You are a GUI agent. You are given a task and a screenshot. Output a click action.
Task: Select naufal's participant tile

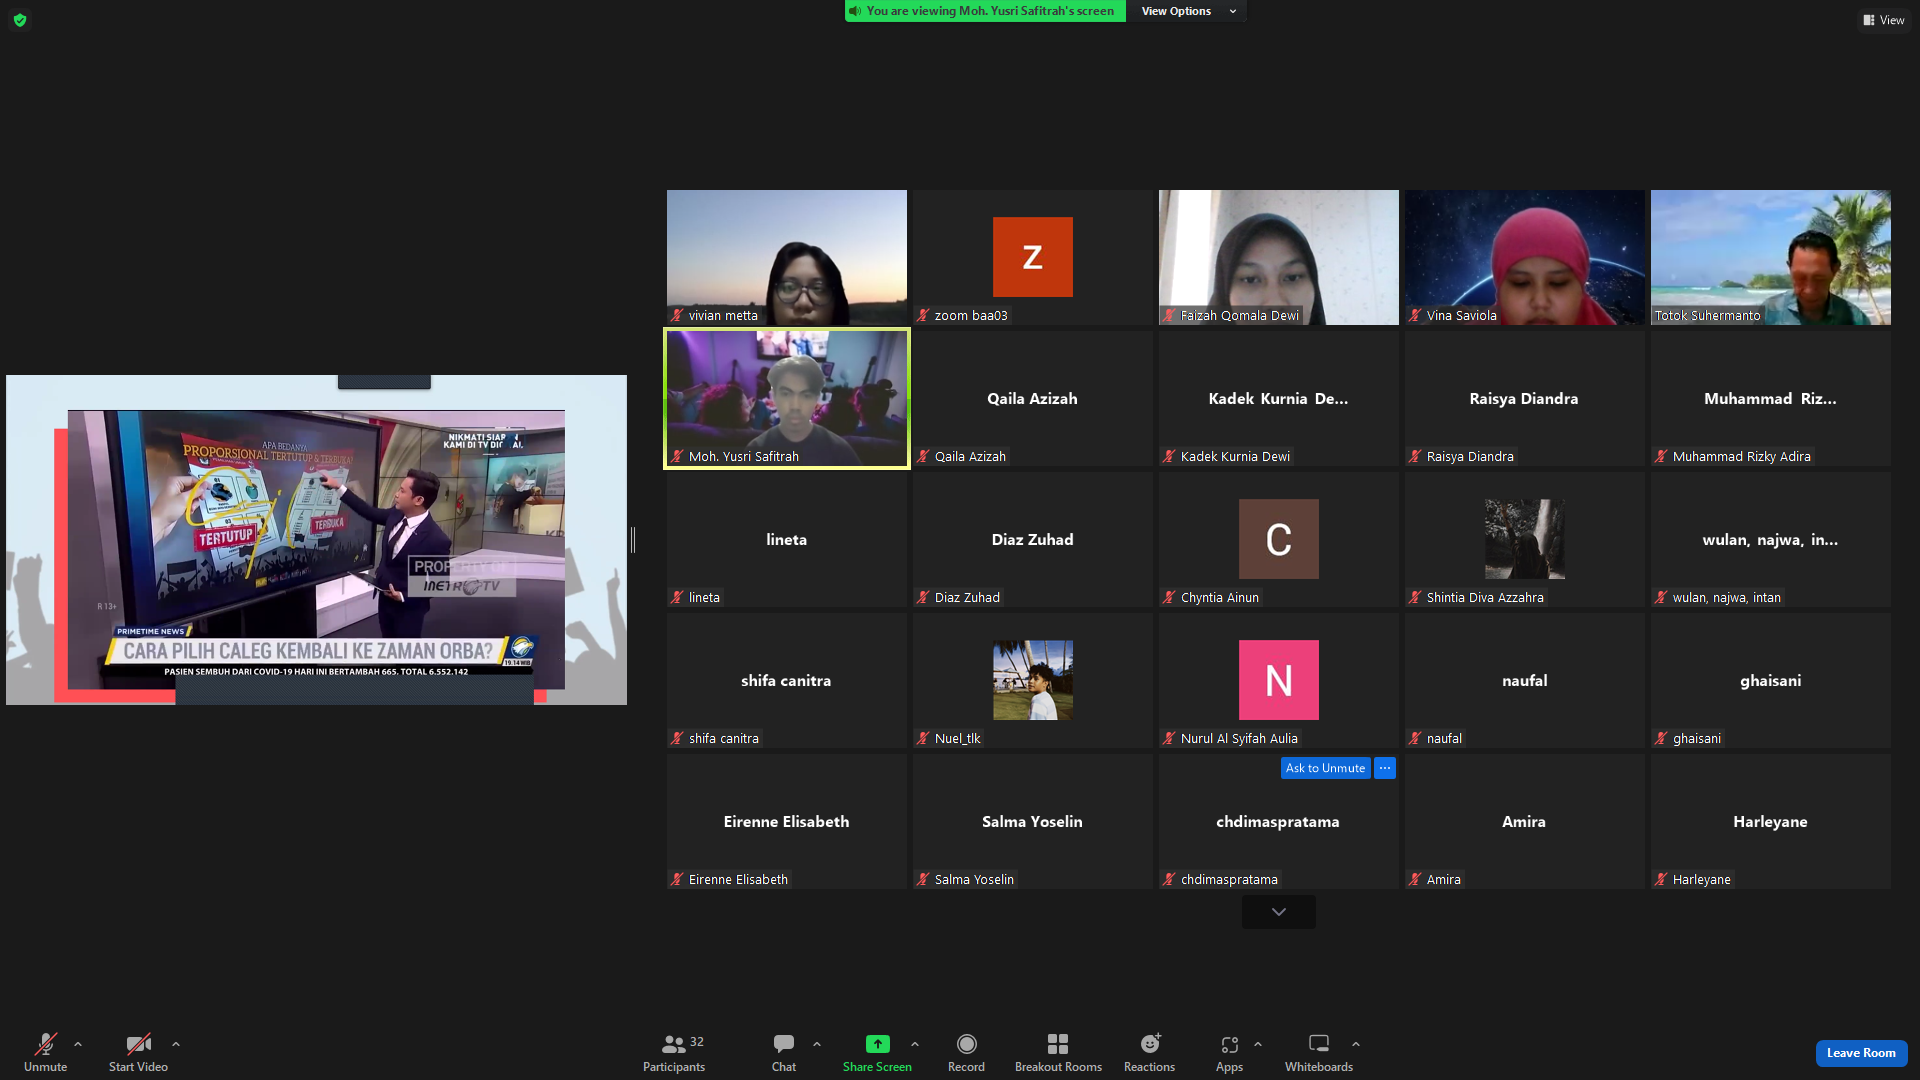pyautogui.click(x=1525, y=680)
